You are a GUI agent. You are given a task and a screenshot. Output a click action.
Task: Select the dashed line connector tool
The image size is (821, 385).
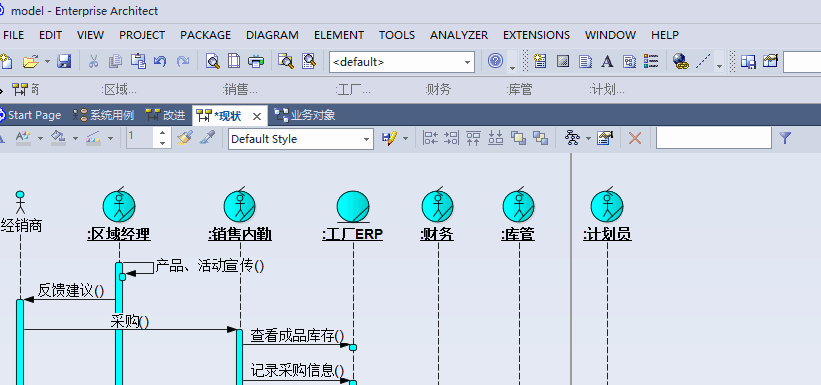tap(703, 62)
